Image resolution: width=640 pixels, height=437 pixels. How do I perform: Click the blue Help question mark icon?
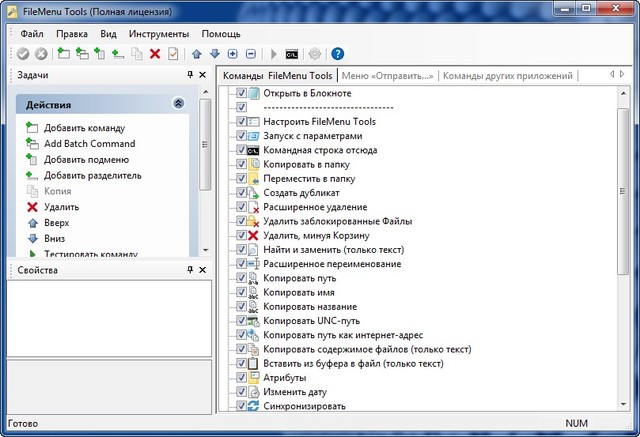pyautogui.click(x=337, y=53)
